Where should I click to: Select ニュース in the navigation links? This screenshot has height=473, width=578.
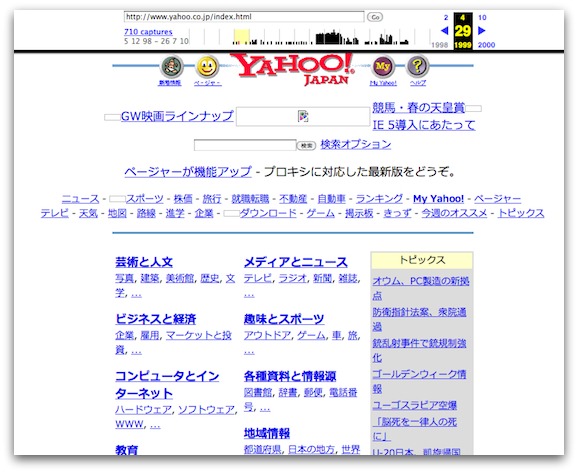point(80,199)
